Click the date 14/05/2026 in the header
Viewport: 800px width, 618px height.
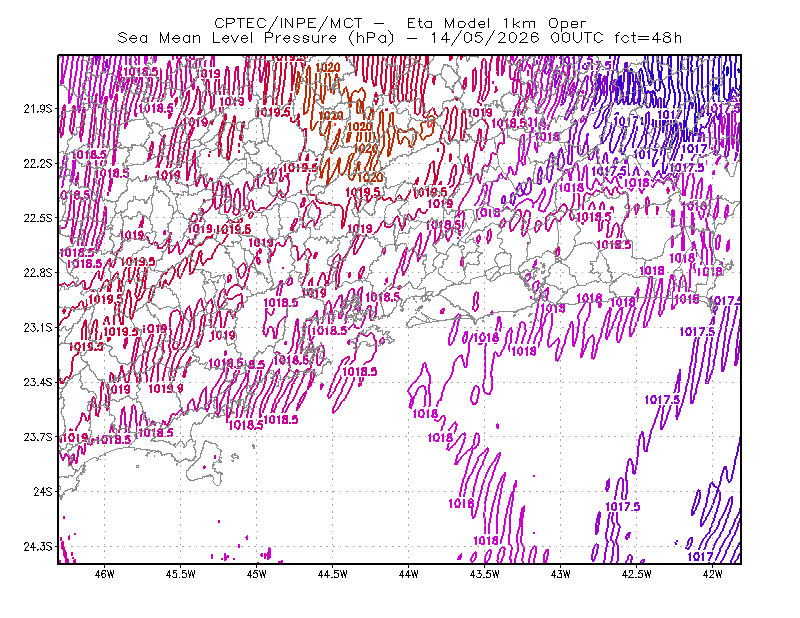coord(484,38)
